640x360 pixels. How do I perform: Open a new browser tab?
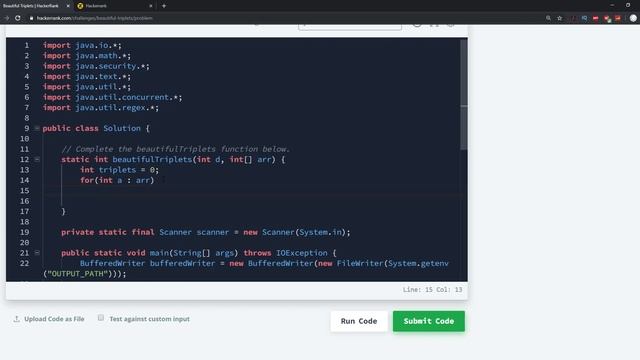[164, 6]
